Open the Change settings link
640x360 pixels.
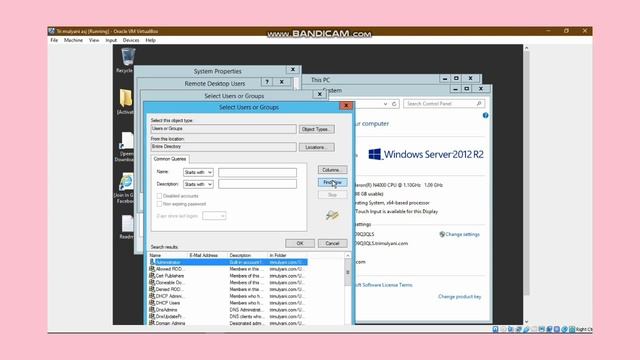462,234
